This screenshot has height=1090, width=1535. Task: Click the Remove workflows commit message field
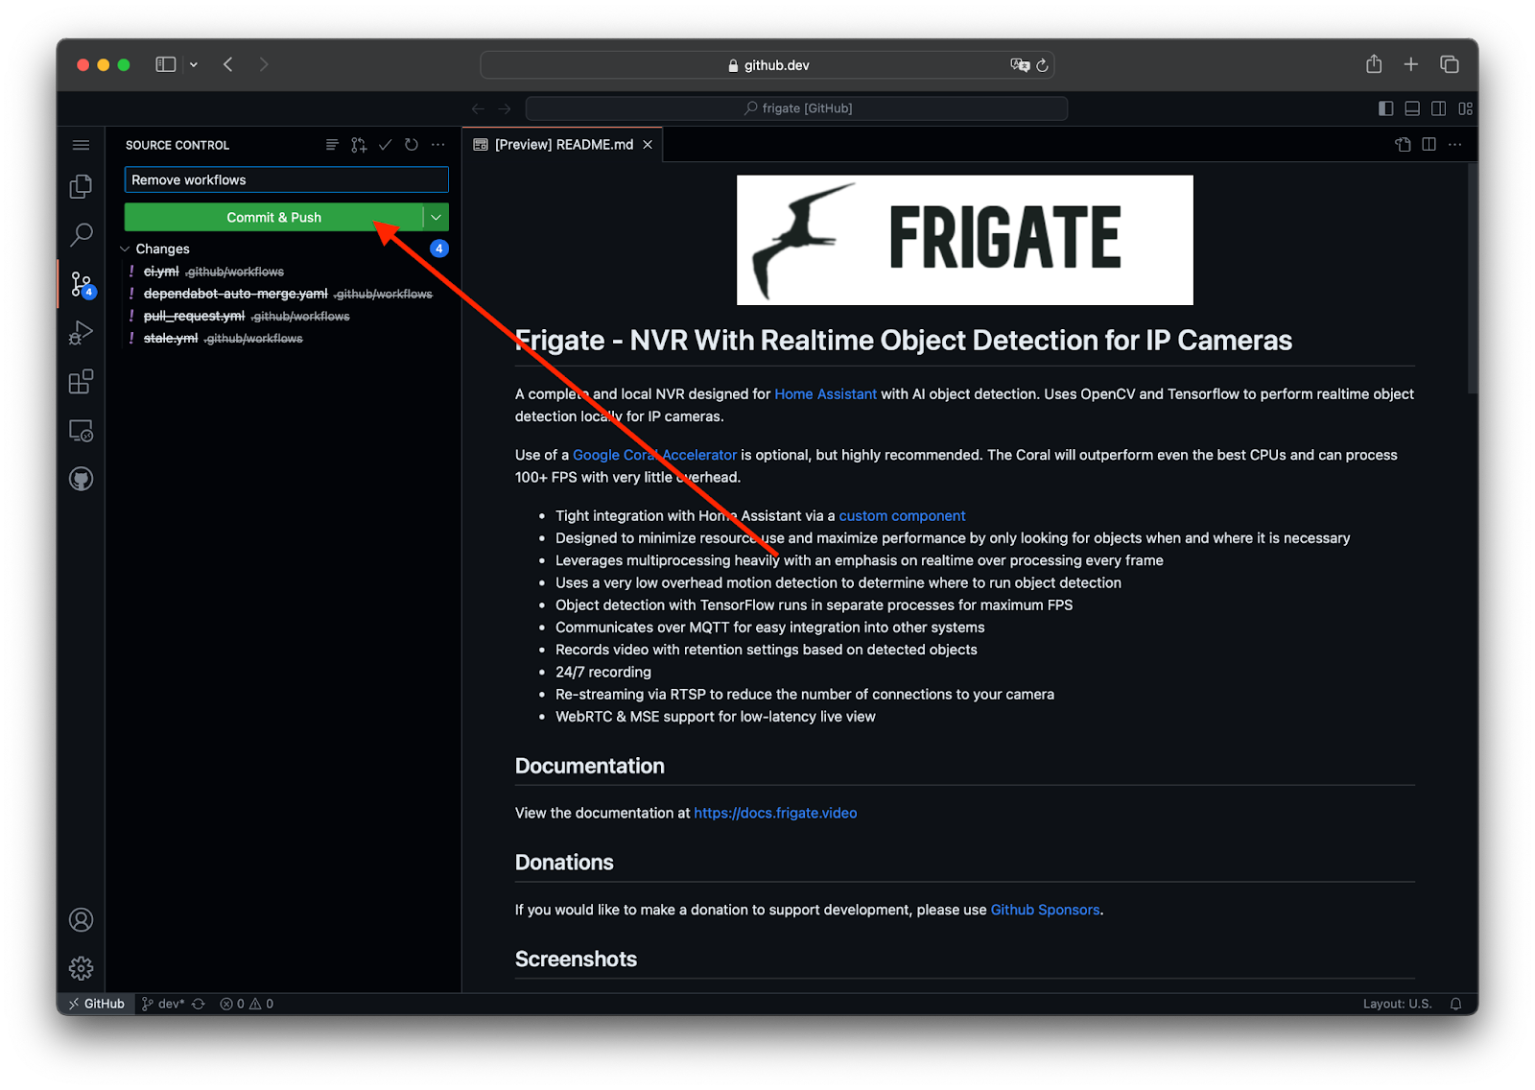286,180
